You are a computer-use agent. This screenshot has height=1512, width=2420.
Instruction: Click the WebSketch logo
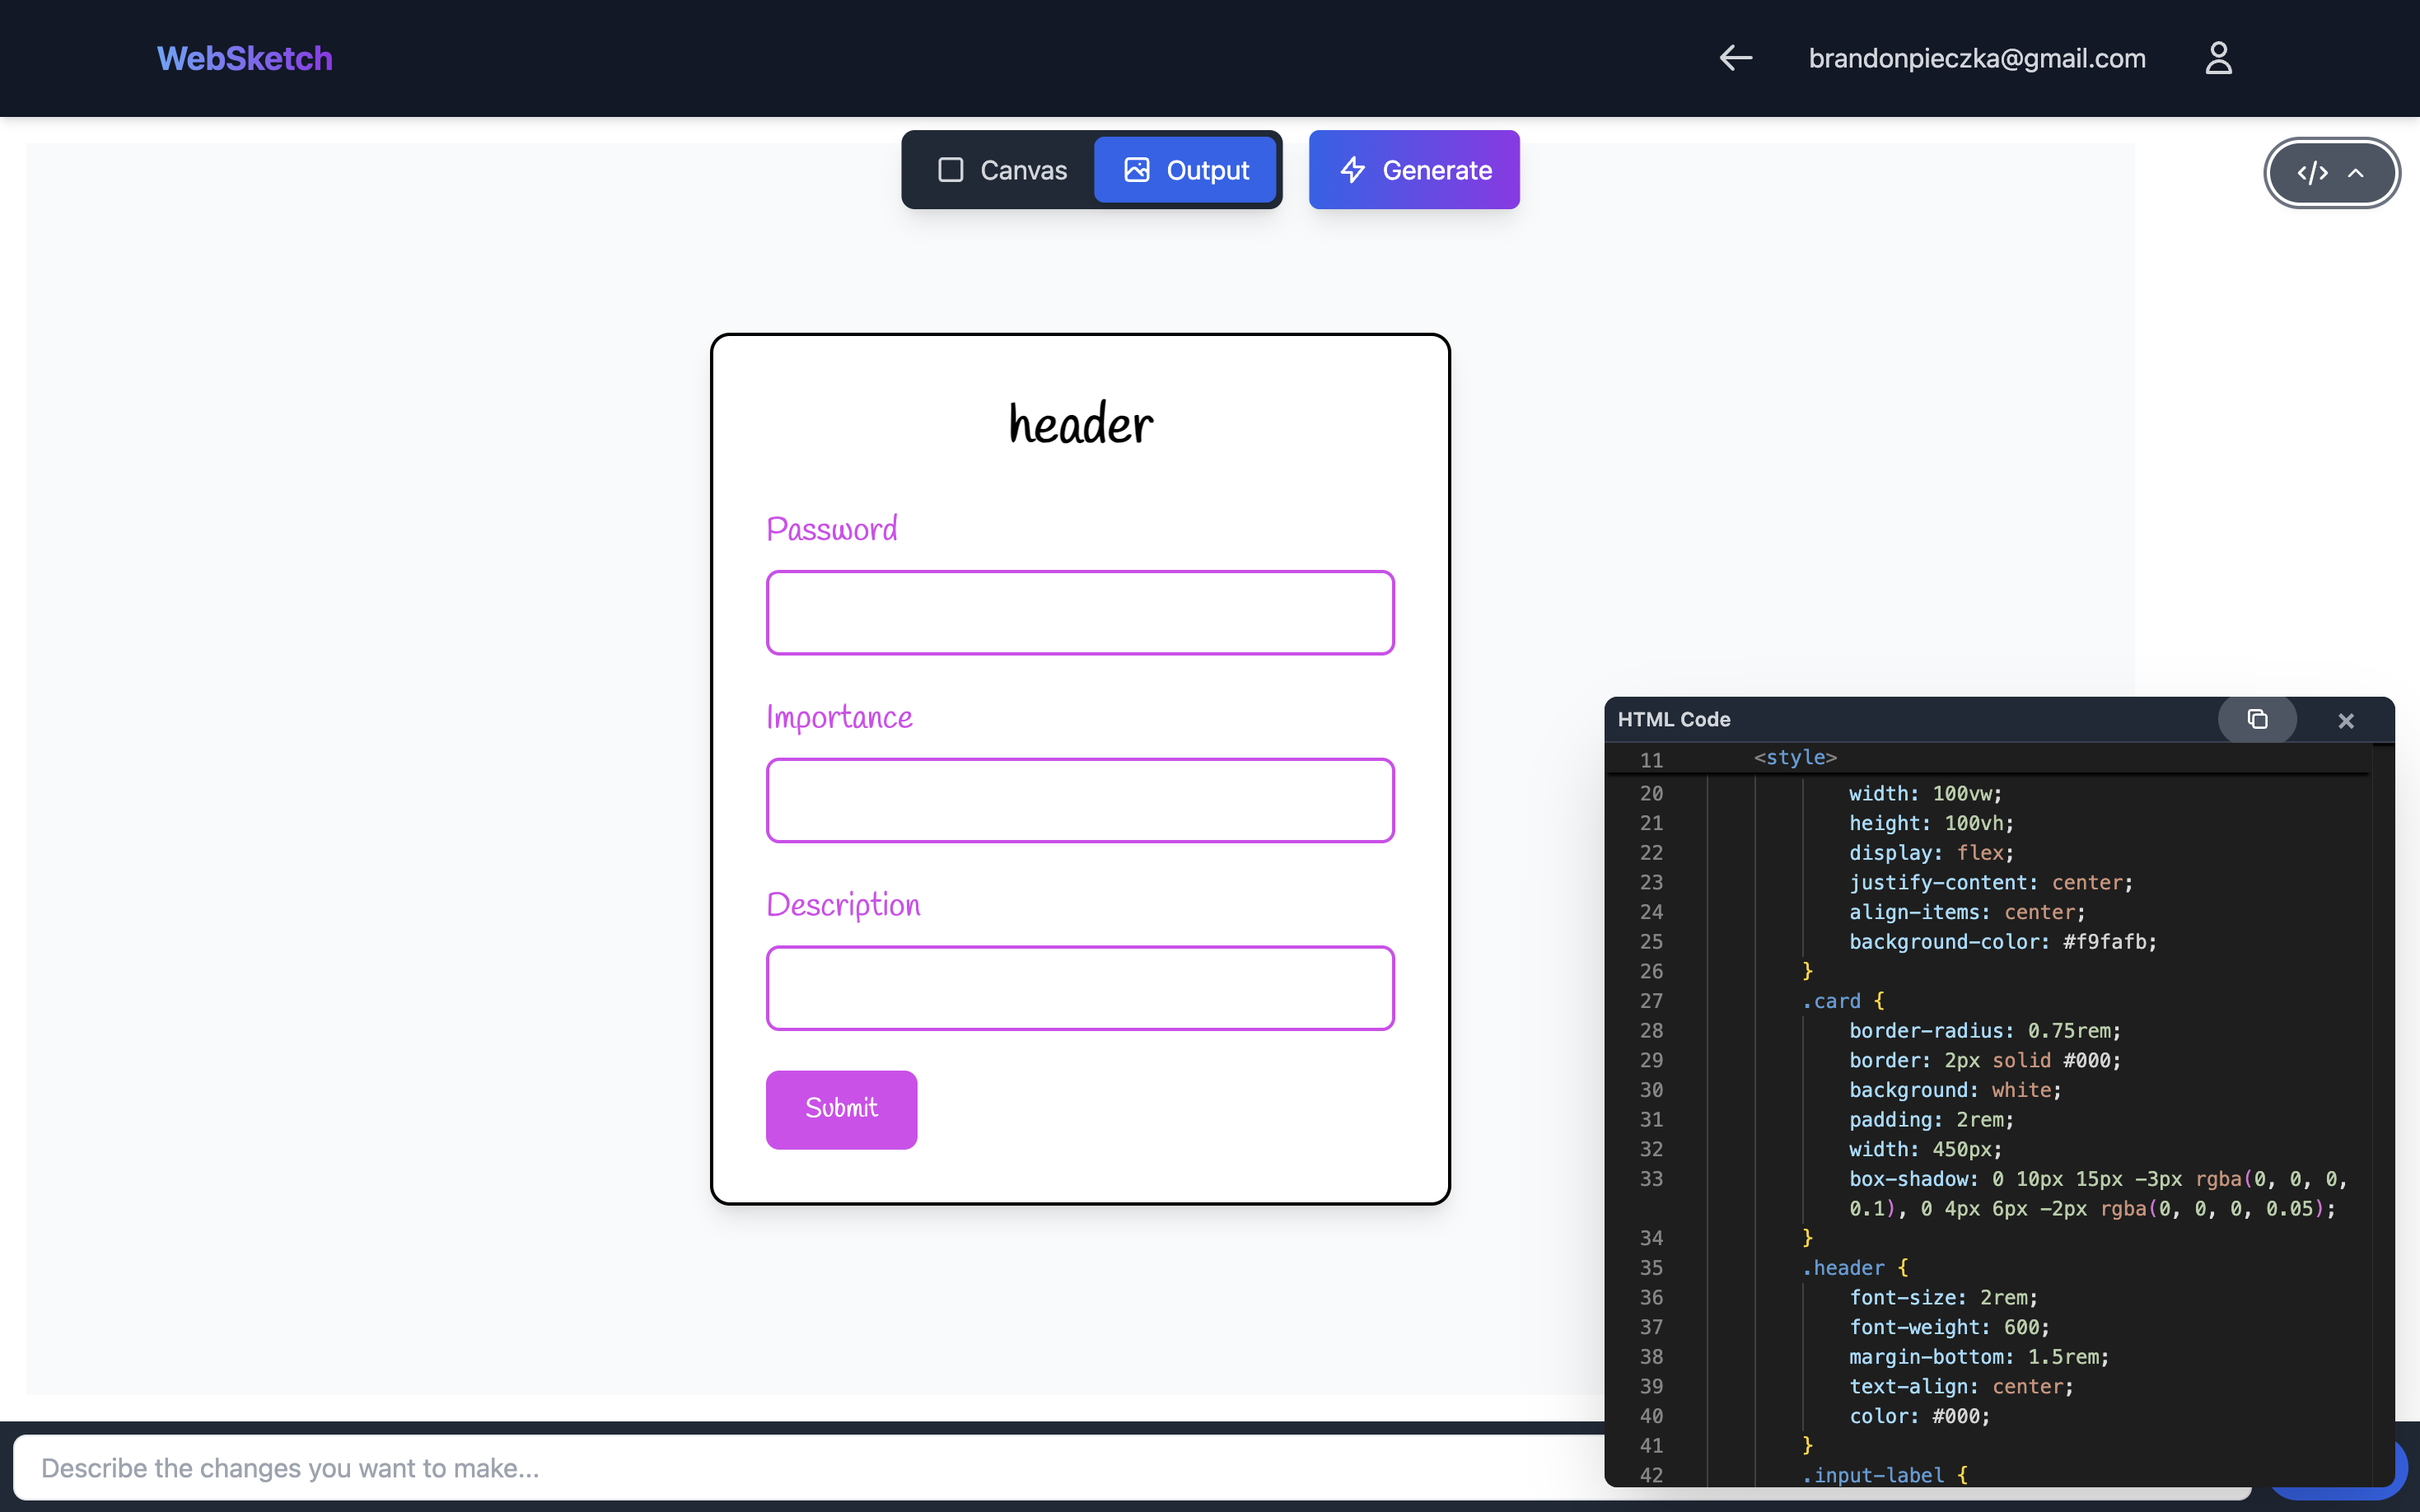click(x=244, y=58)
